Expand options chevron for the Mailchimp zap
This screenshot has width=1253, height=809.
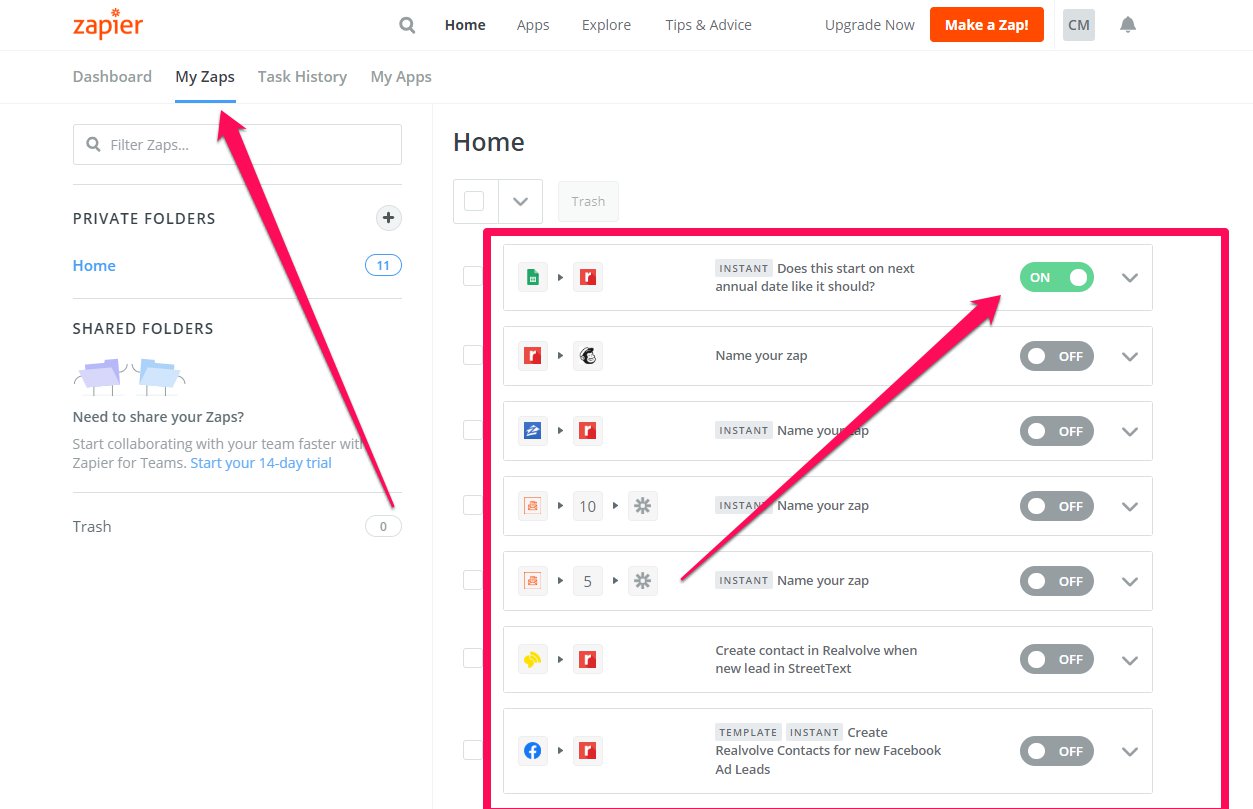[x=1130, y=356]
